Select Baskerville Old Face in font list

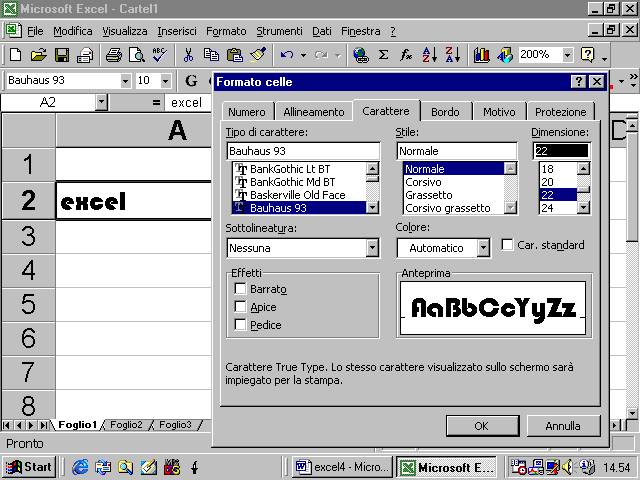tap(298, 195)
